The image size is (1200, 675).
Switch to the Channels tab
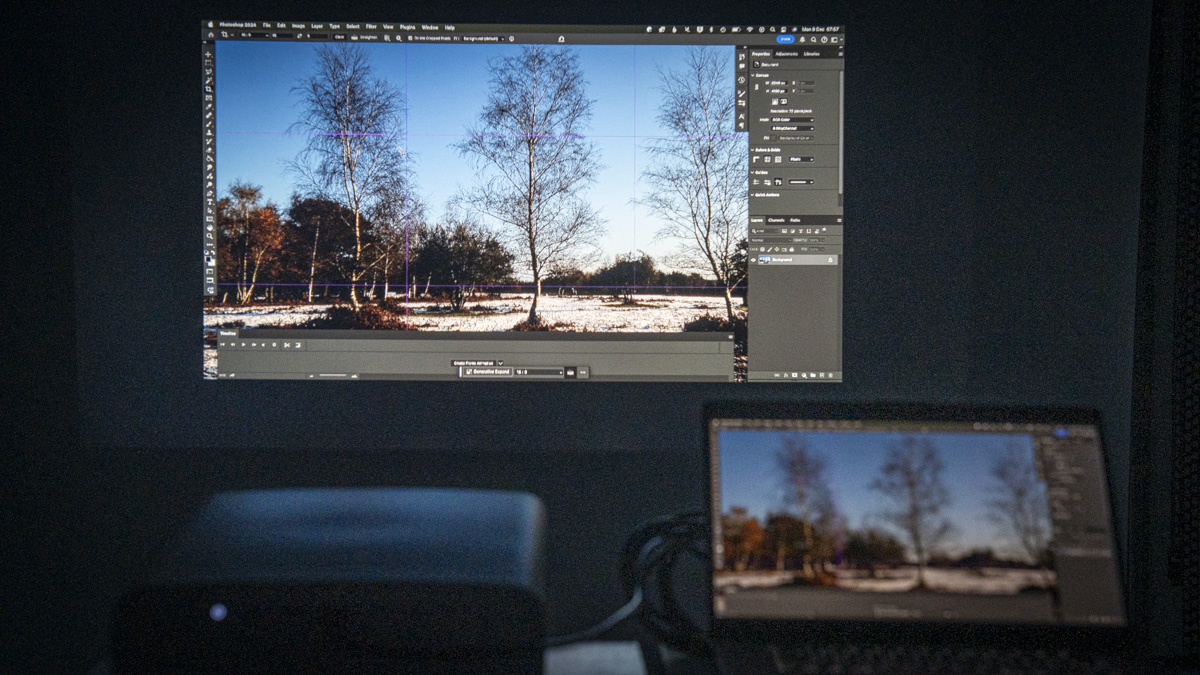pos(776,220)
